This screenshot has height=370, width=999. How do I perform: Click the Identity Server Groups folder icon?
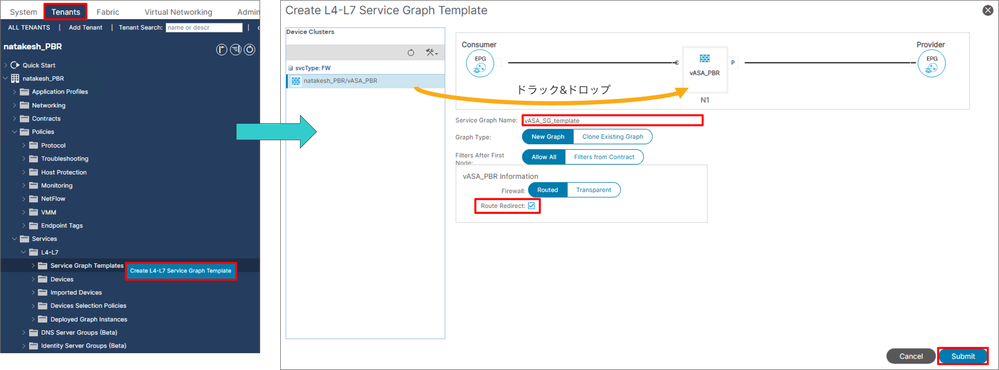coord(34,346)
